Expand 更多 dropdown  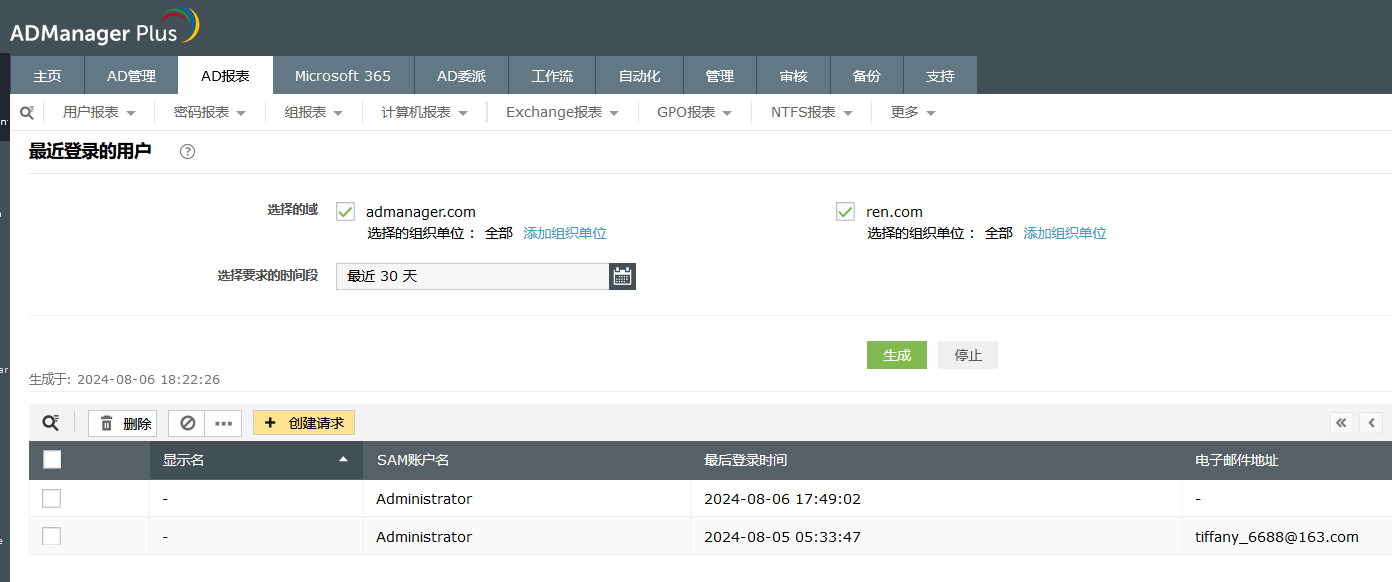913,112
